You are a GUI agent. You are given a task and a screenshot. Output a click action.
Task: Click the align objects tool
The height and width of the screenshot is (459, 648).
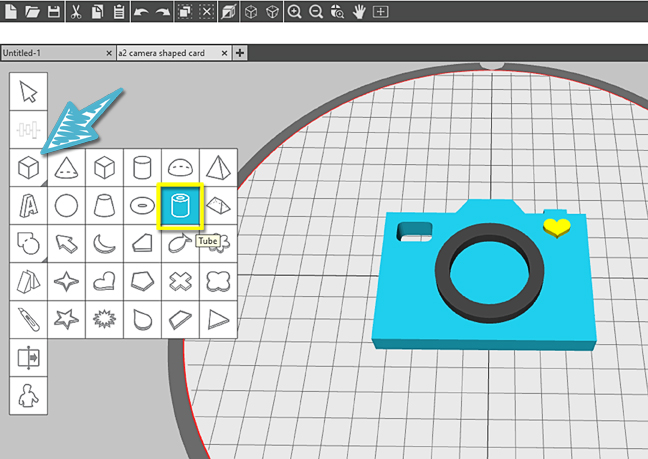(29, 130)
